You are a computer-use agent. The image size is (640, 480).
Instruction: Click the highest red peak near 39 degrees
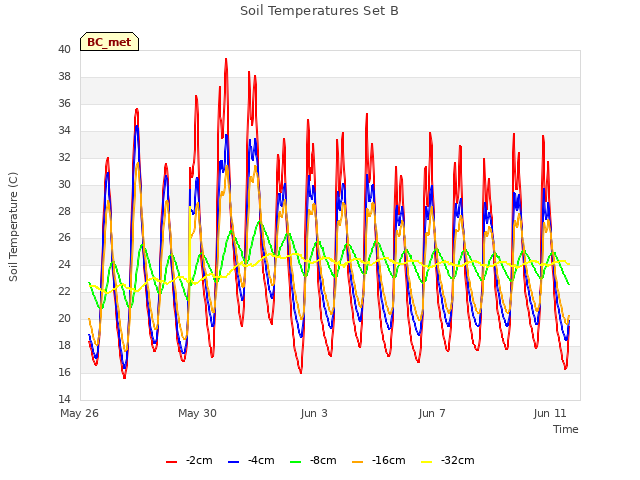226,60
